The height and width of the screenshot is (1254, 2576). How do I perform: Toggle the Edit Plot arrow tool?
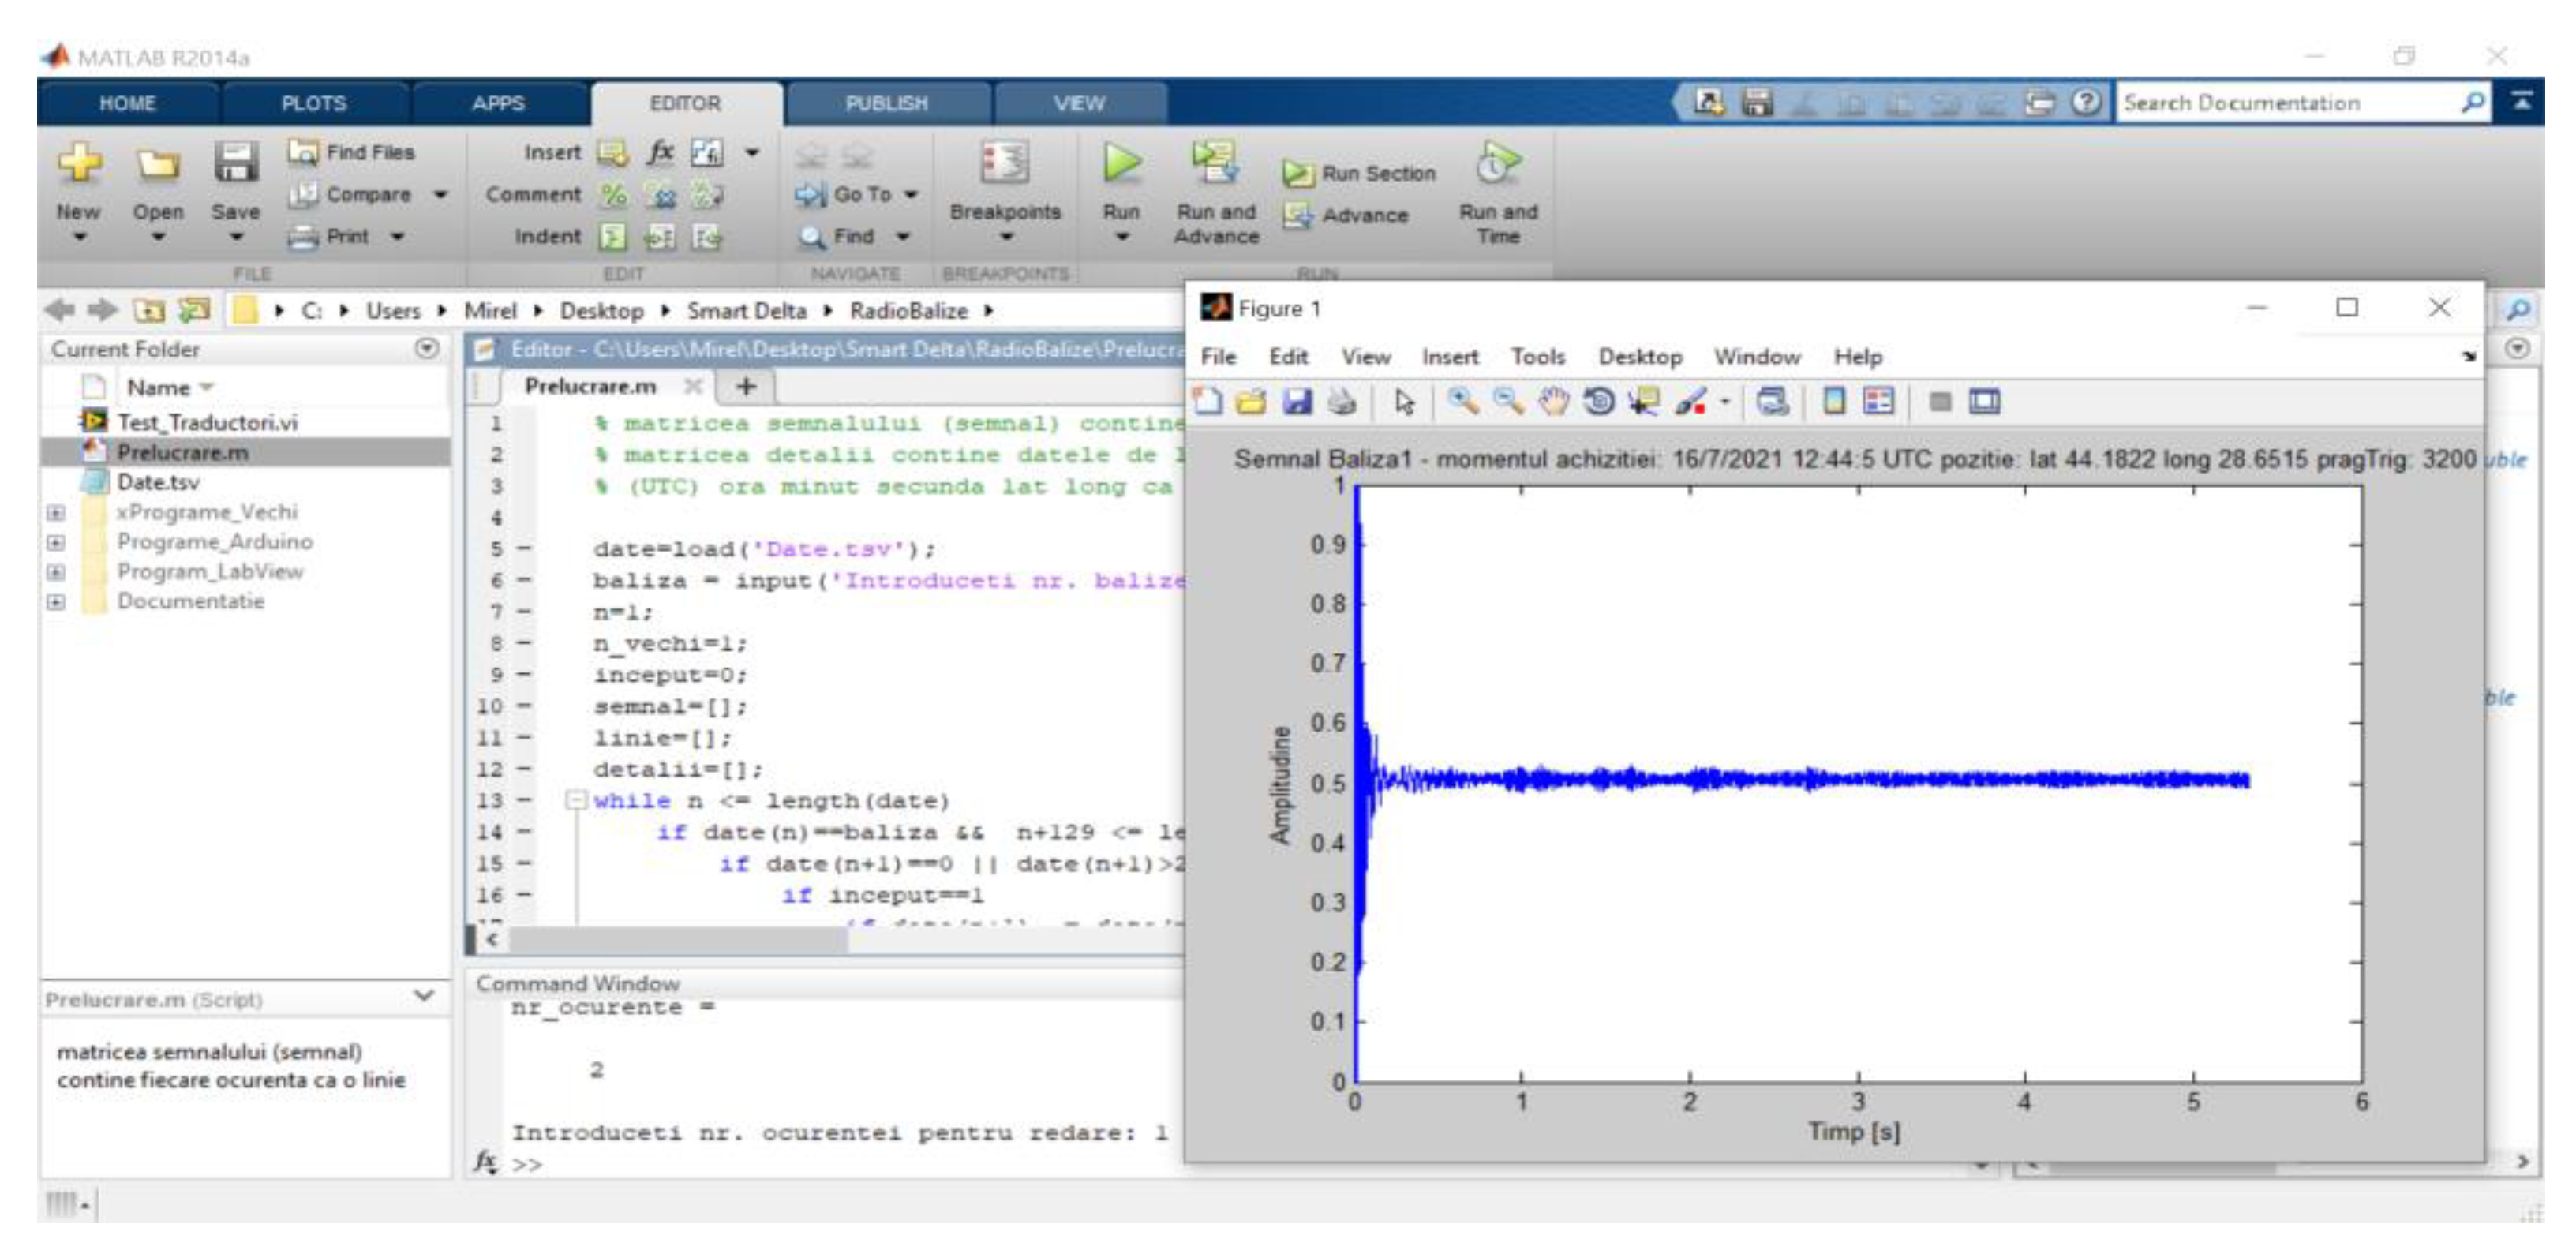(1404, 402)
